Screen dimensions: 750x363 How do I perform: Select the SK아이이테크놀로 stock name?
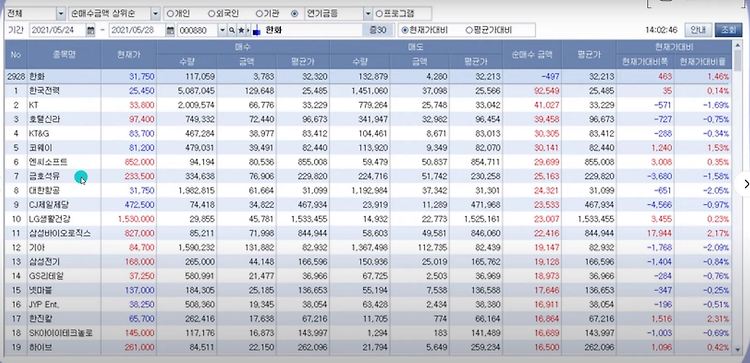tap(60, 333)
